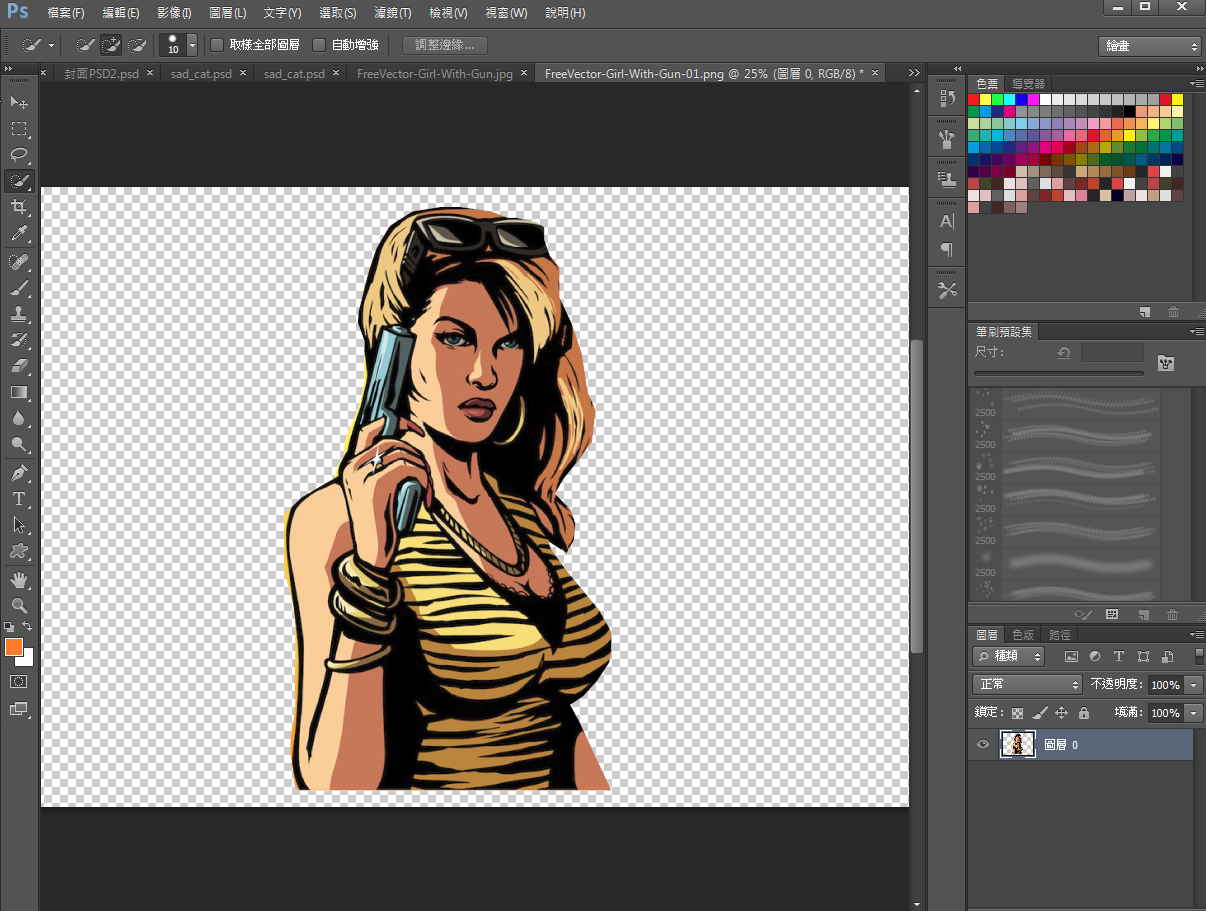Open the 填滿 fill dropdown arrow
The image size is (1206, 911).
pos(1193,713)
